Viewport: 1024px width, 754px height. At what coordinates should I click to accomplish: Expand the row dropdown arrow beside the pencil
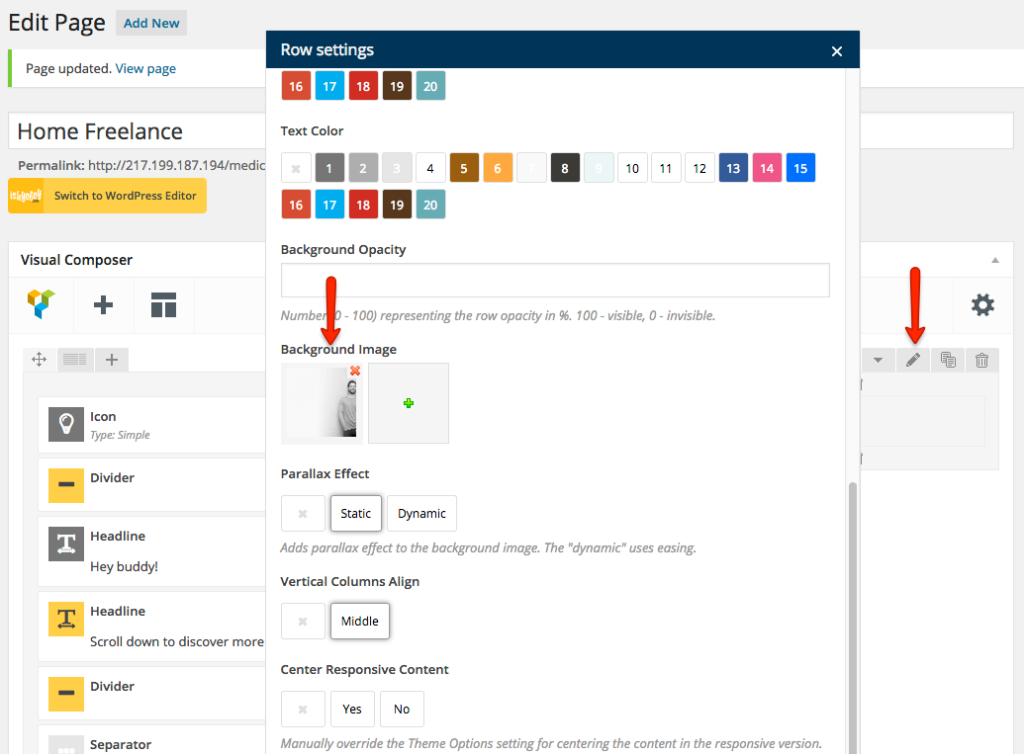[878, 360]
